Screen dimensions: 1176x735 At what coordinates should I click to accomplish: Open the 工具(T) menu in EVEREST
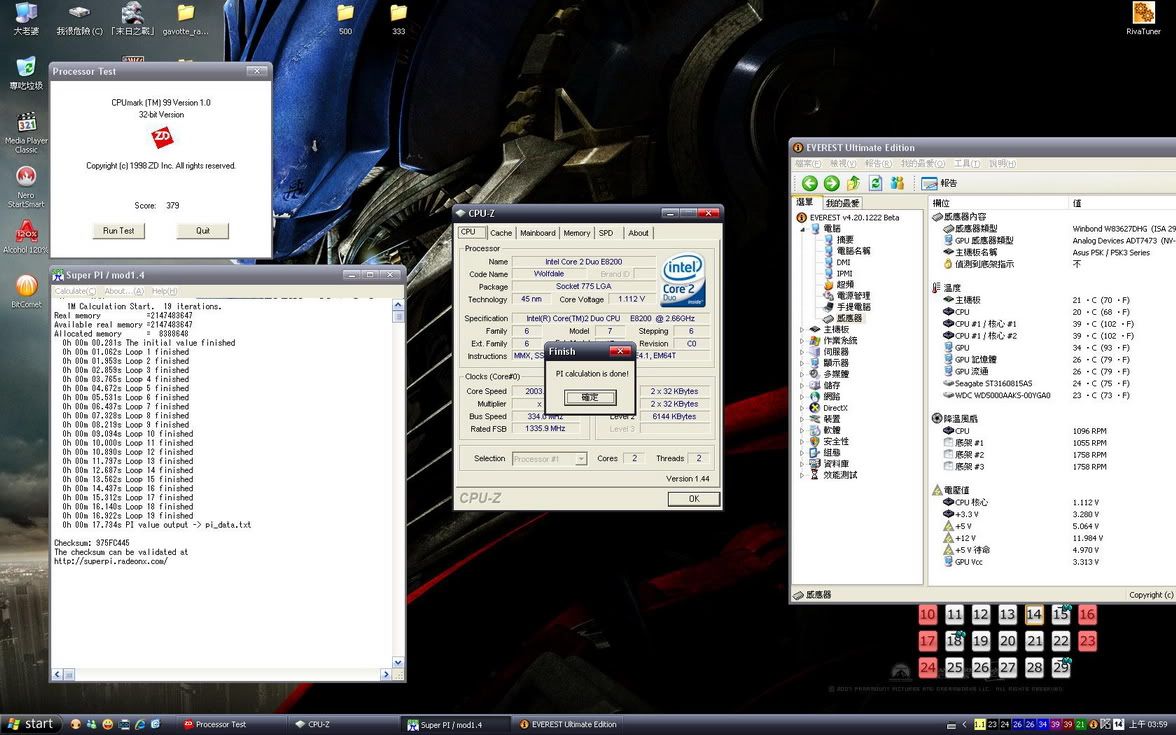(x=967, y=164)
